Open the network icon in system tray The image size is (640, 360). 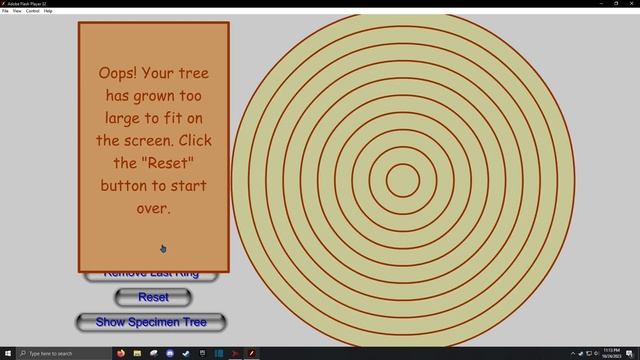(589, 353)
